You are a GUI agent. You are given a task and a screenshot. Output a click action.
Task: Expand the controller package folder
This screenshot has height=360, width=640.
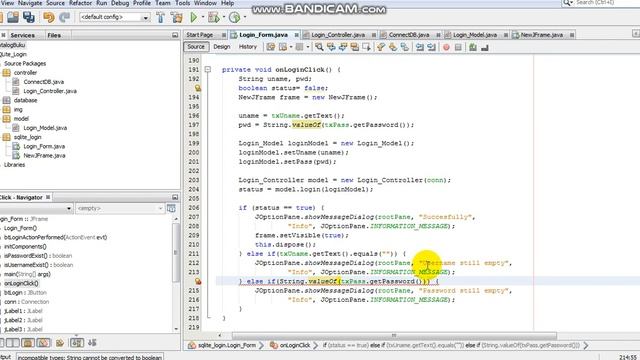(7, 73)
